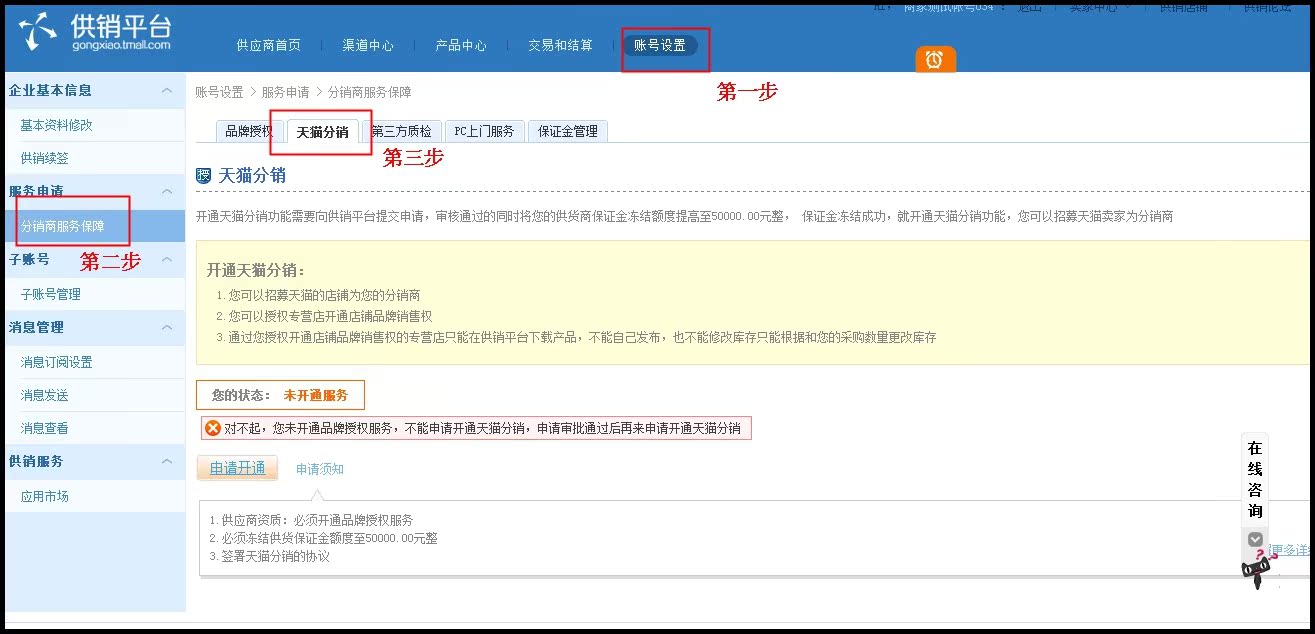Click the 账号设置 breadcrumb link
This screenshot has width=1315, height=634.
click(219, 92)
